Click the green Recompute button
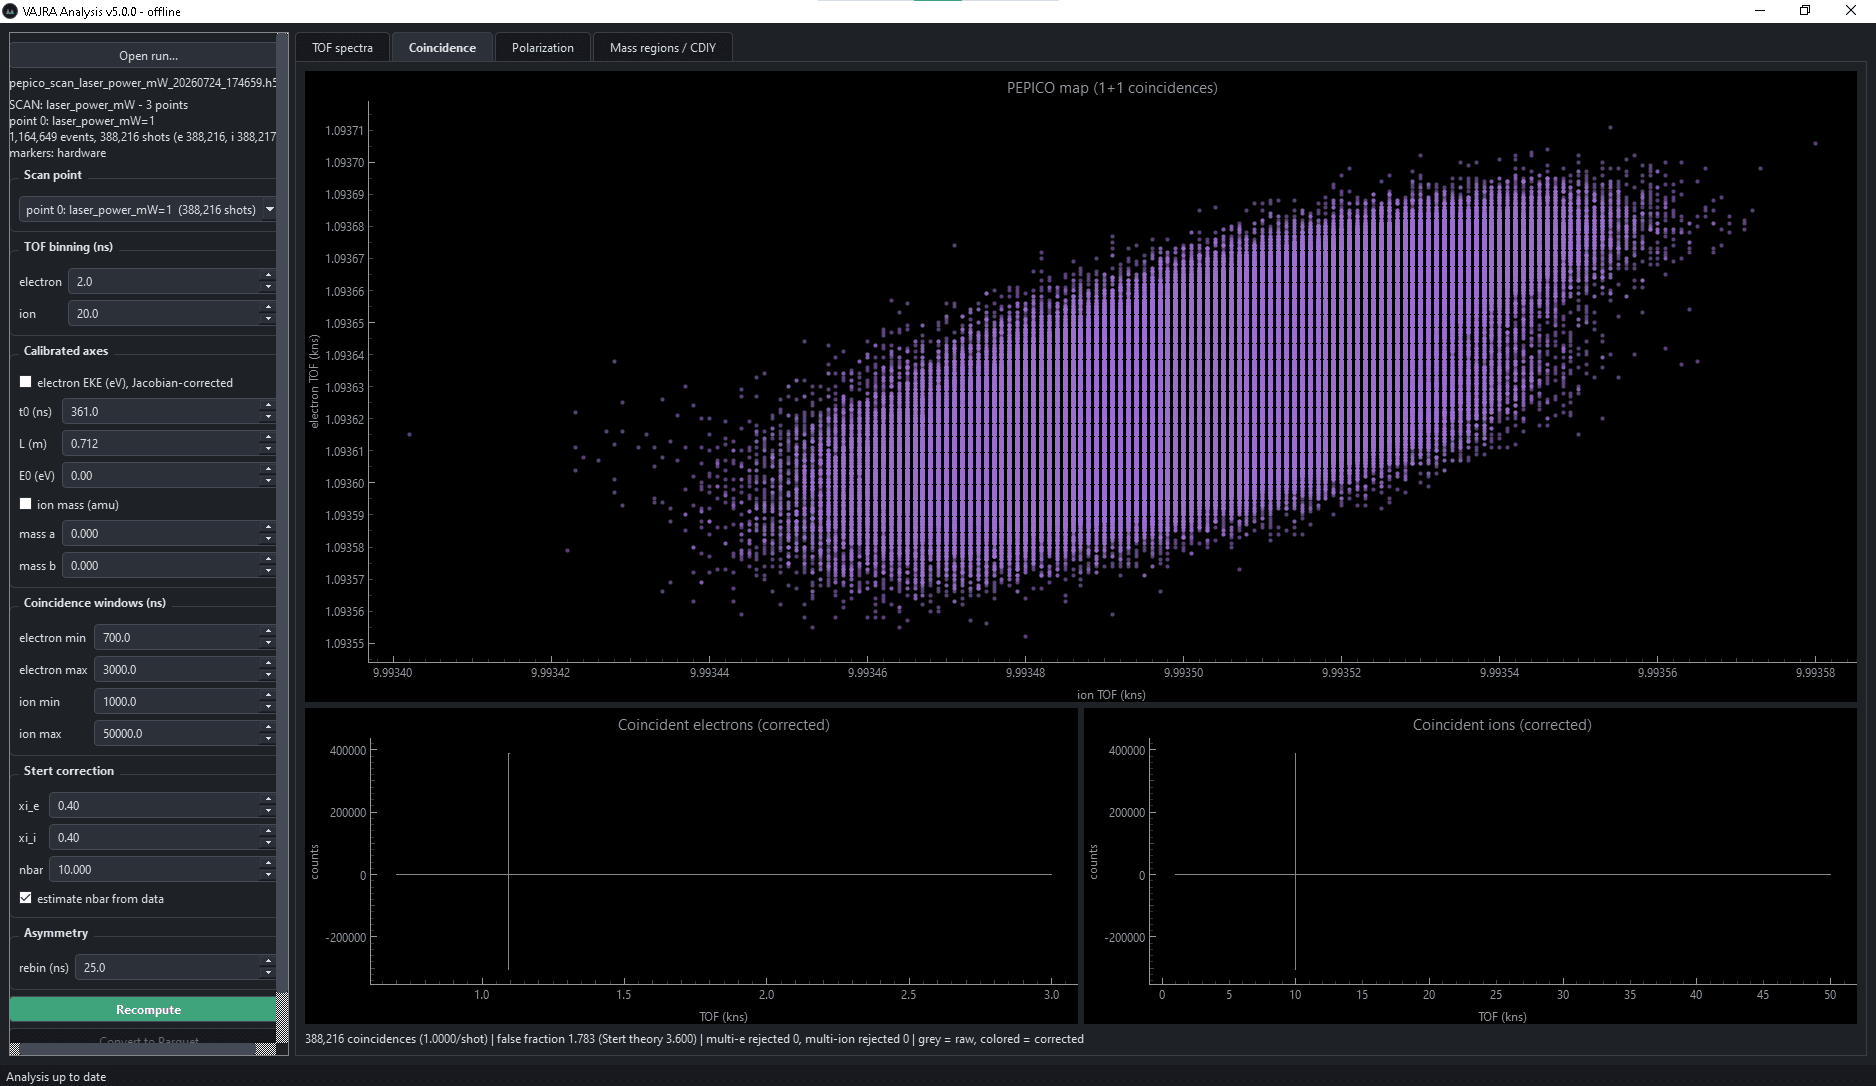The height and width of the screenshot is (1086, 1876). click(x=148, y=1010)
